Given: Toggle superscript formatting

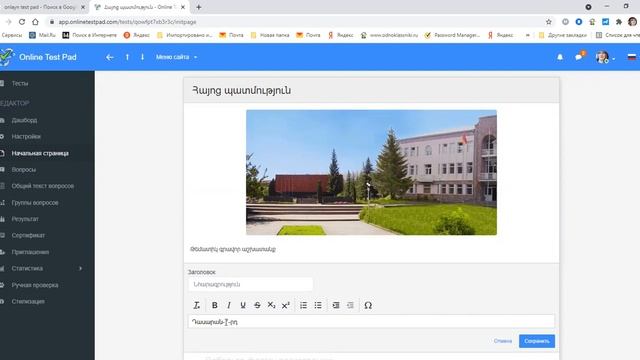Looking at the screenshot, I should coord(286,305).
